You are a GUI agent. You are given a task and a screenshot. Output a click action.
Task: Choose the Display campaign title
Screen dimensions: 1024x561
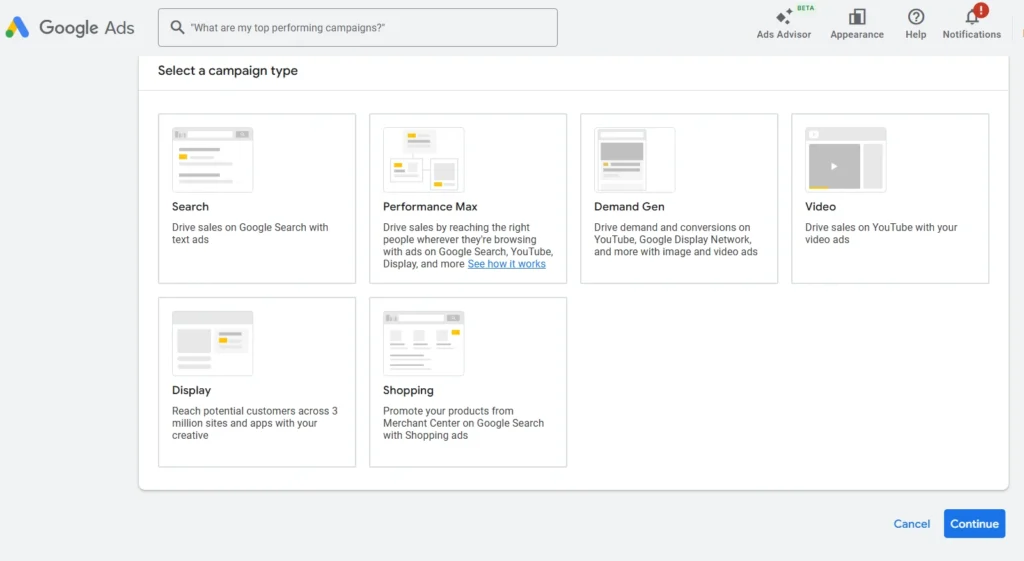coord(191,390)
